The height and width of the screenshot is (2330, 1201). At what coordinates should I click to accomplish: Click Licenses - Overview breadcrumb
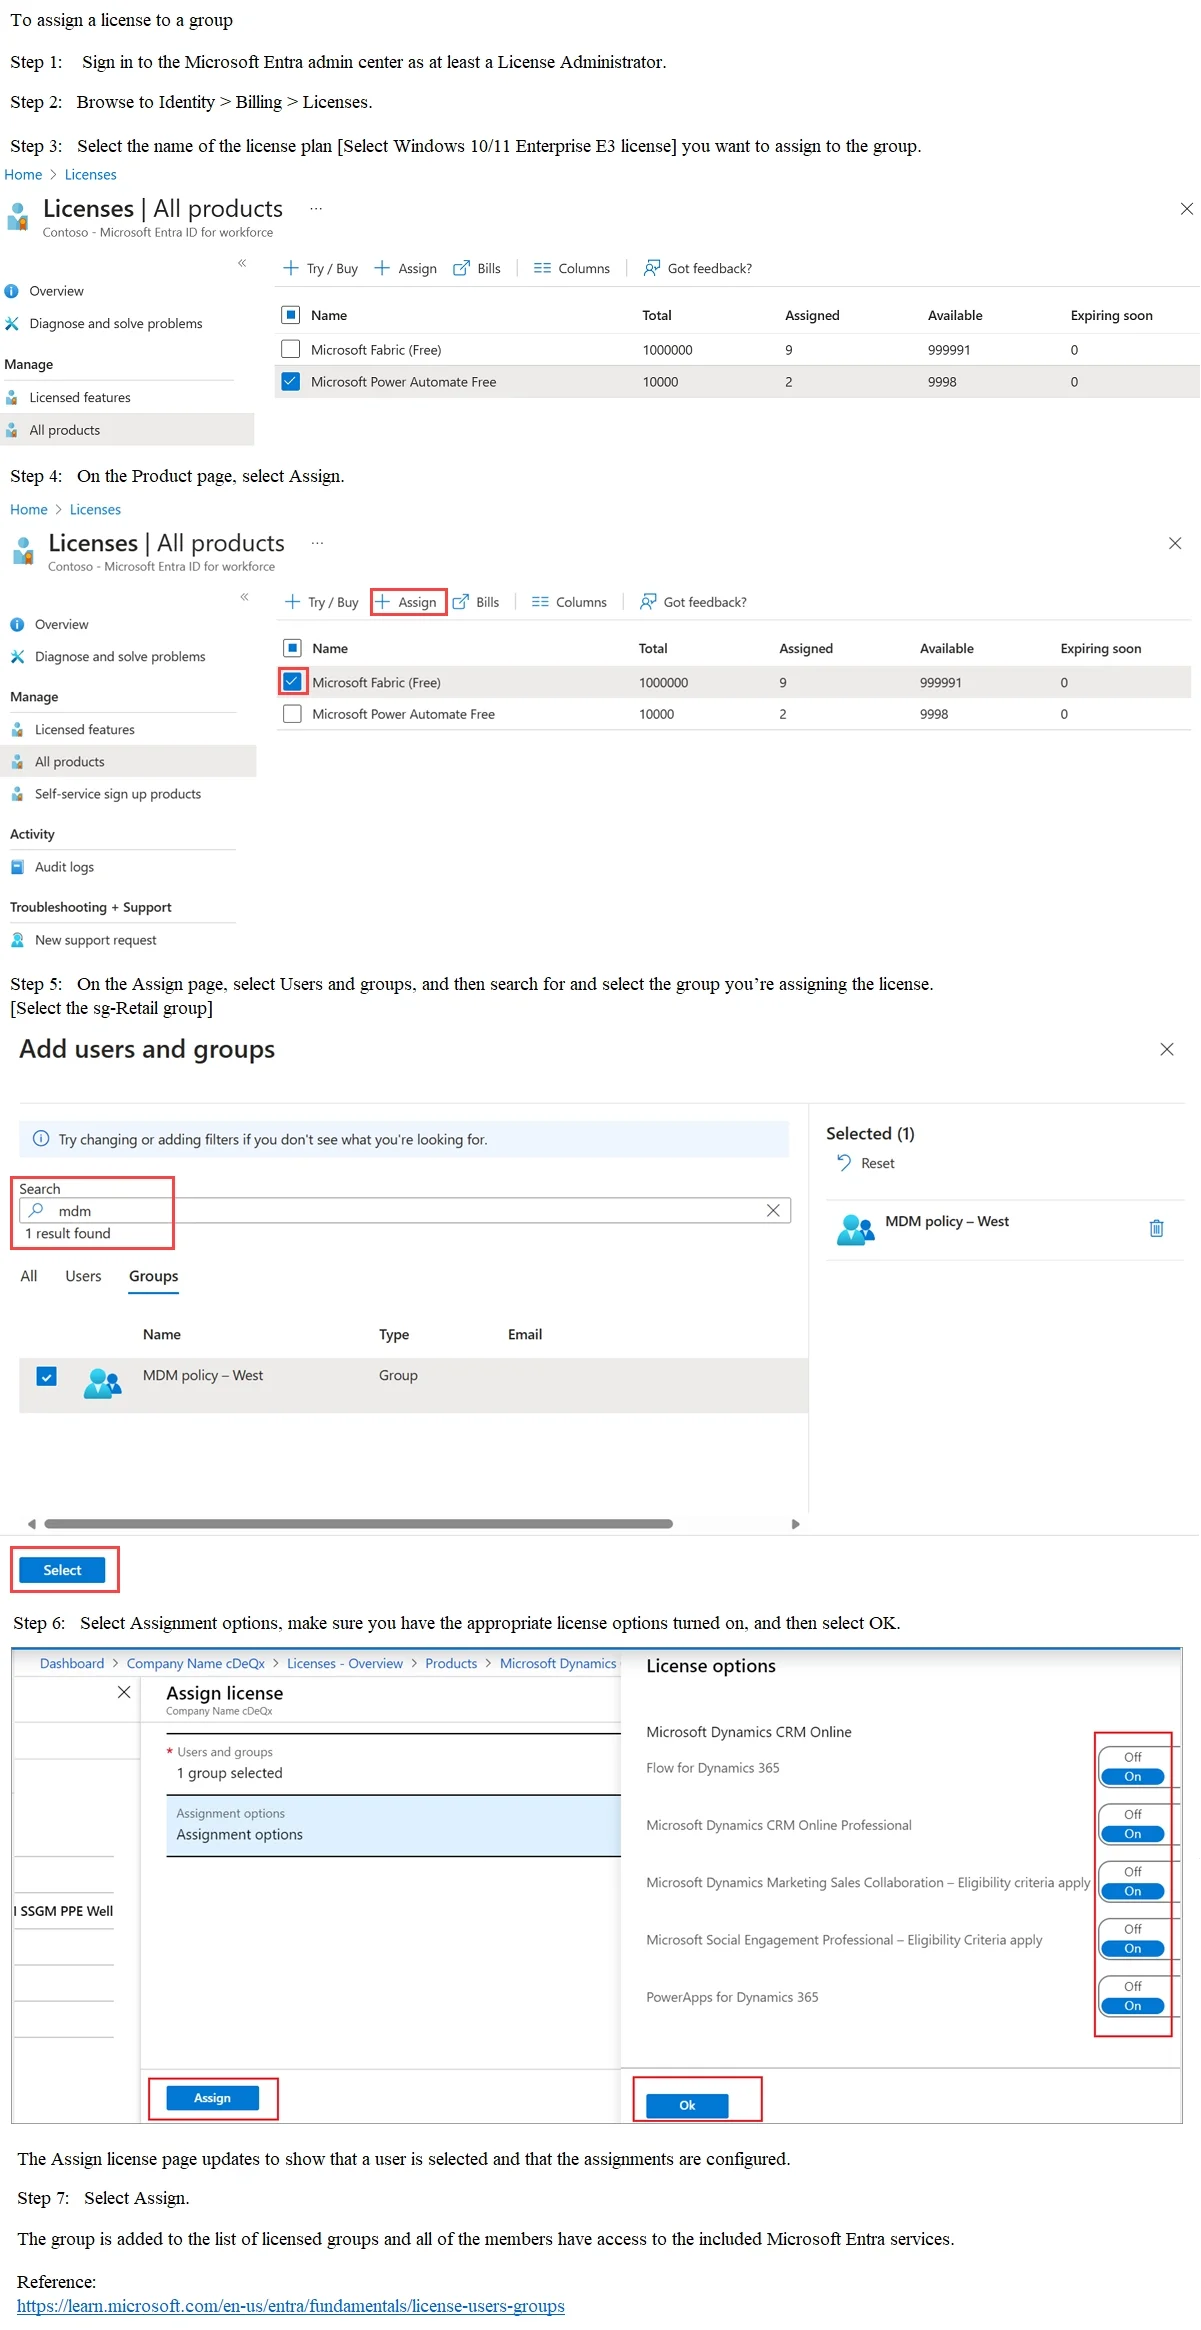point(345,1663)
